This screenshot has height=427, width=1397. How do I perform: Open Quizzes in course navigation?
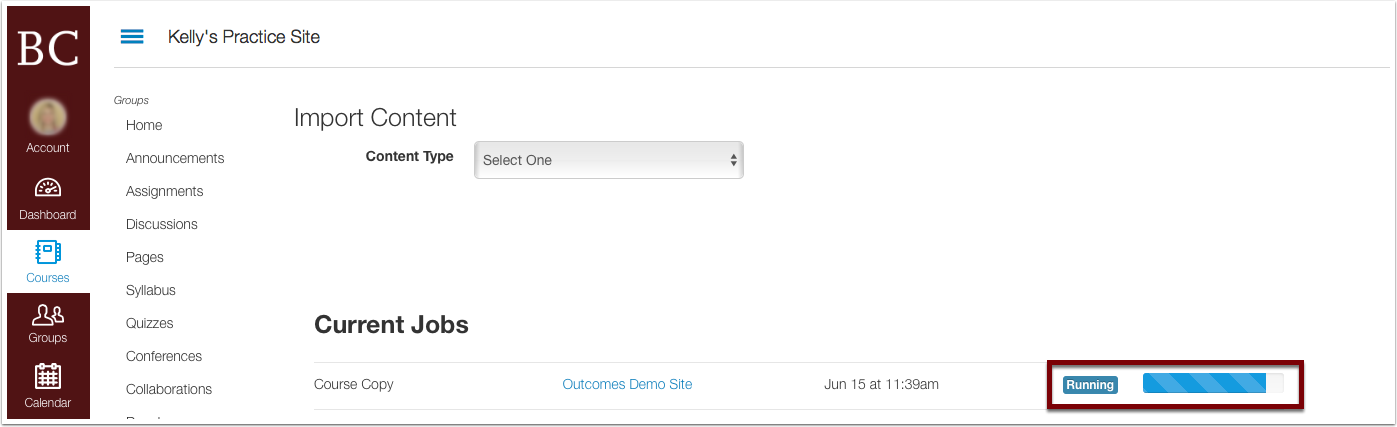pos(149,323)
